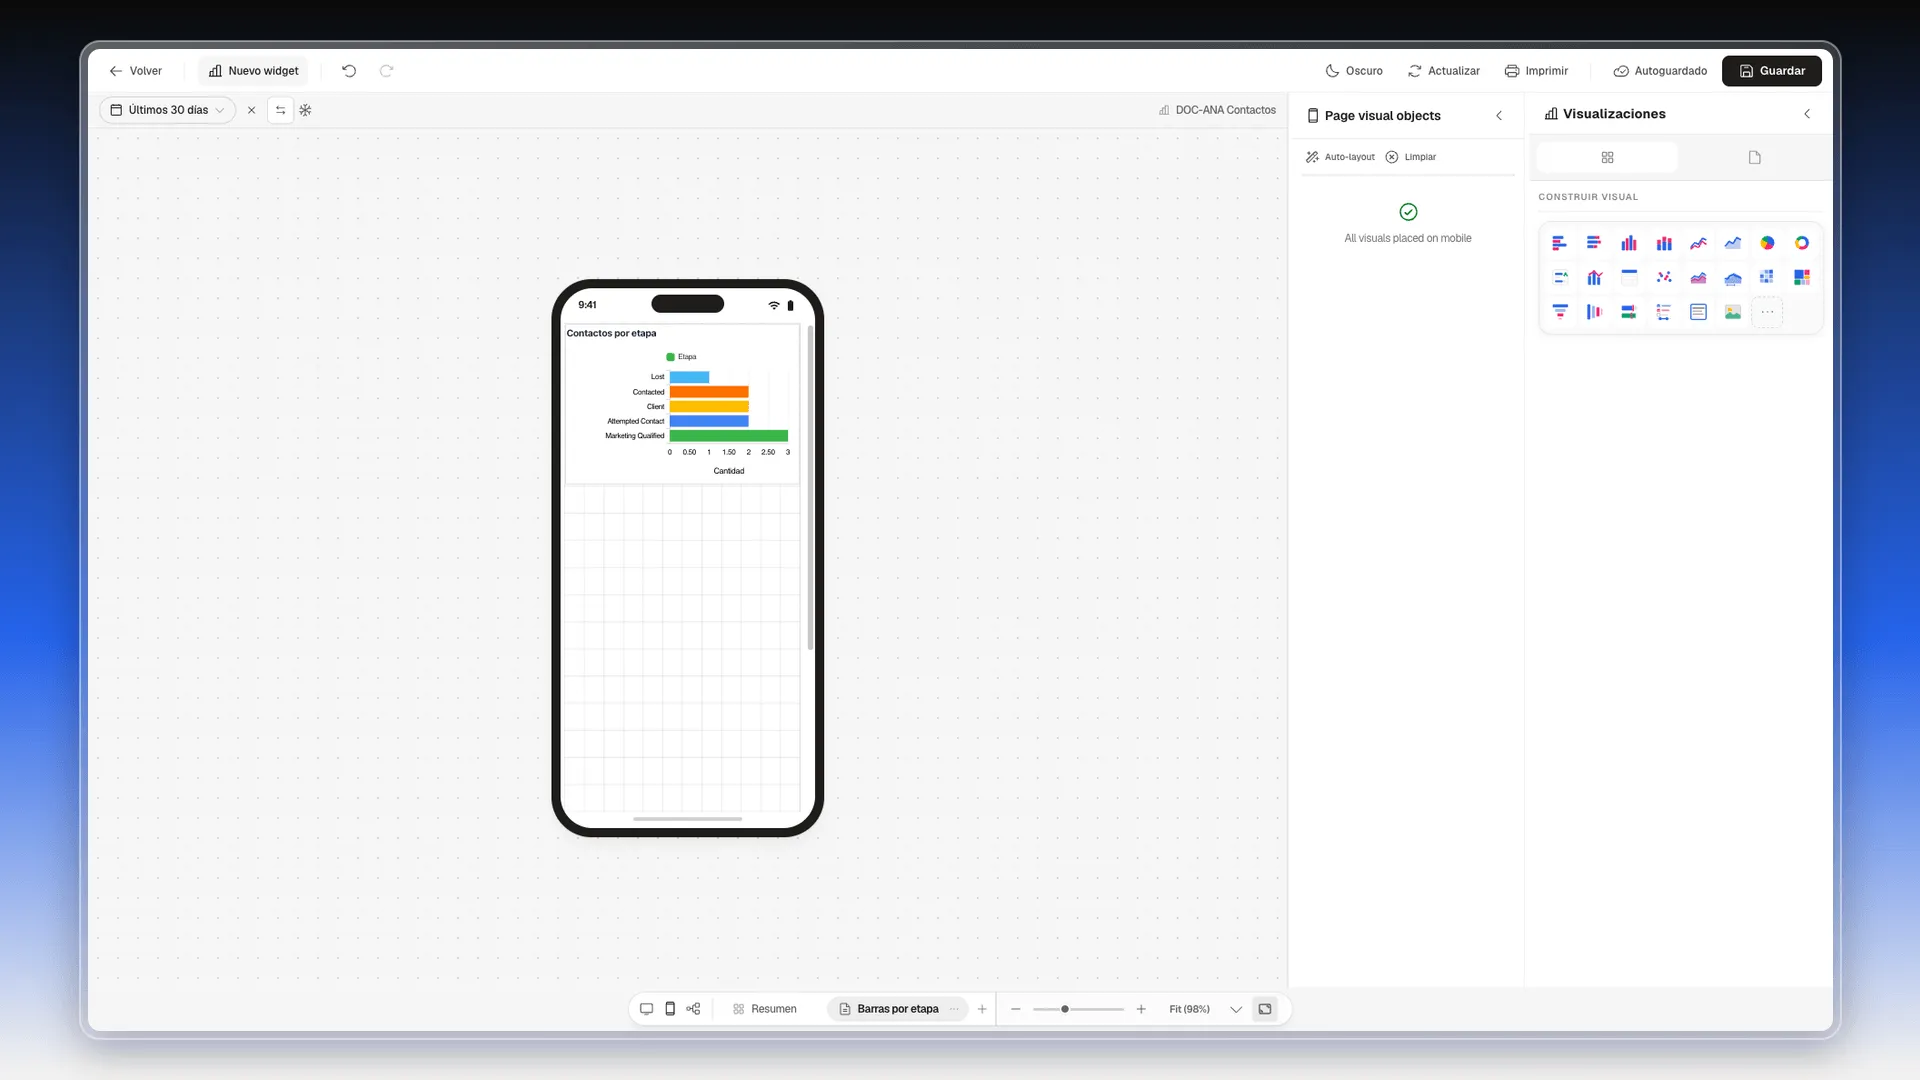Viewport: 1920px width, 1080px height.
Task: Click Volver to go back
Action: pyautogui.click(x=136, y=71)
